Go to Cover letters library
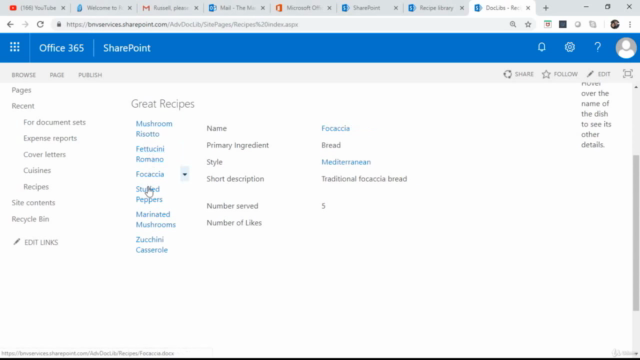This screenshot has width=640, height=360. point(44,154)
